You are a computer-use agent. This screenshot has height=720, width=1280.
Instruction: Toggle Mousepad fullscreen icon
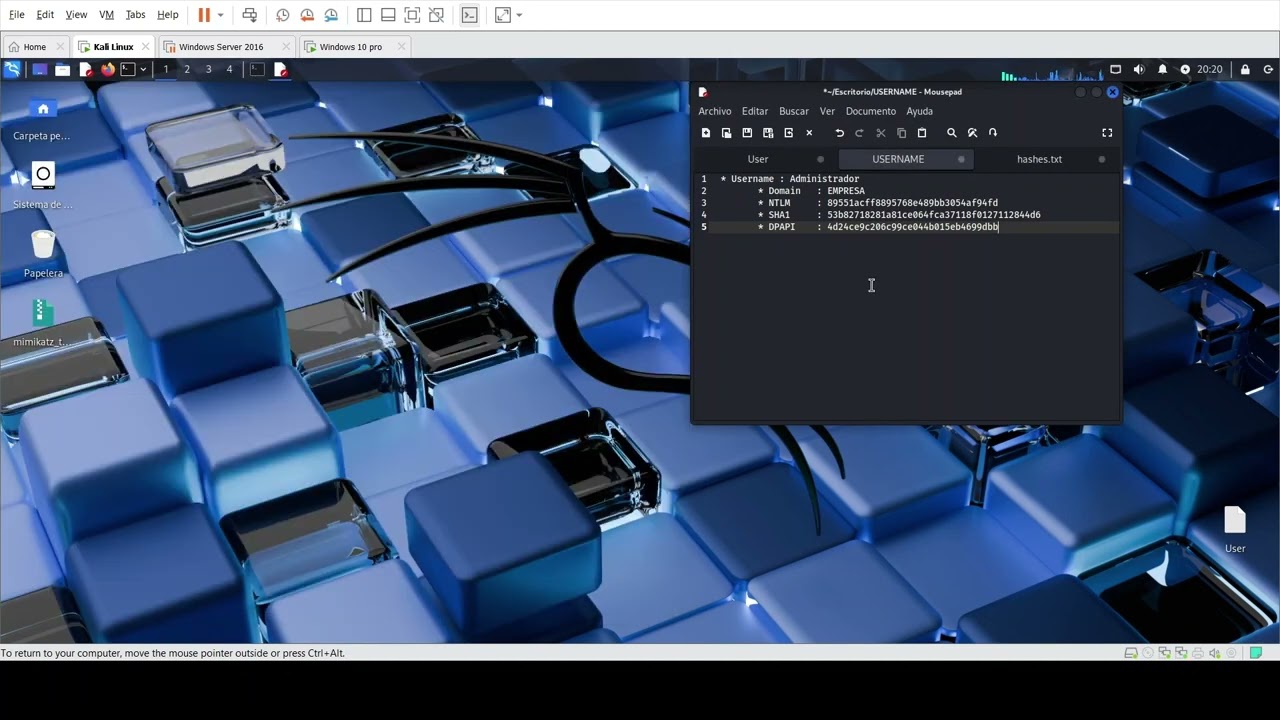tap(1107, 133)
